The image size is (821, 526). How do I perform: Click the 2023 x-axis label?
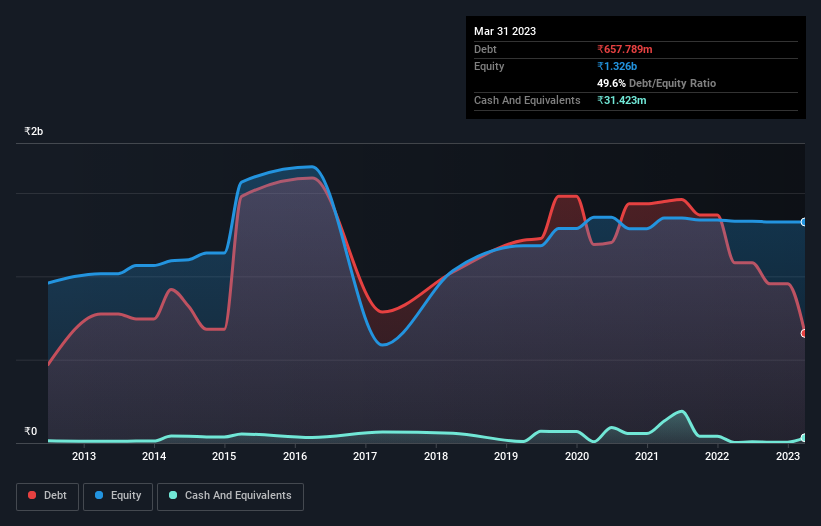coord(787,456)
